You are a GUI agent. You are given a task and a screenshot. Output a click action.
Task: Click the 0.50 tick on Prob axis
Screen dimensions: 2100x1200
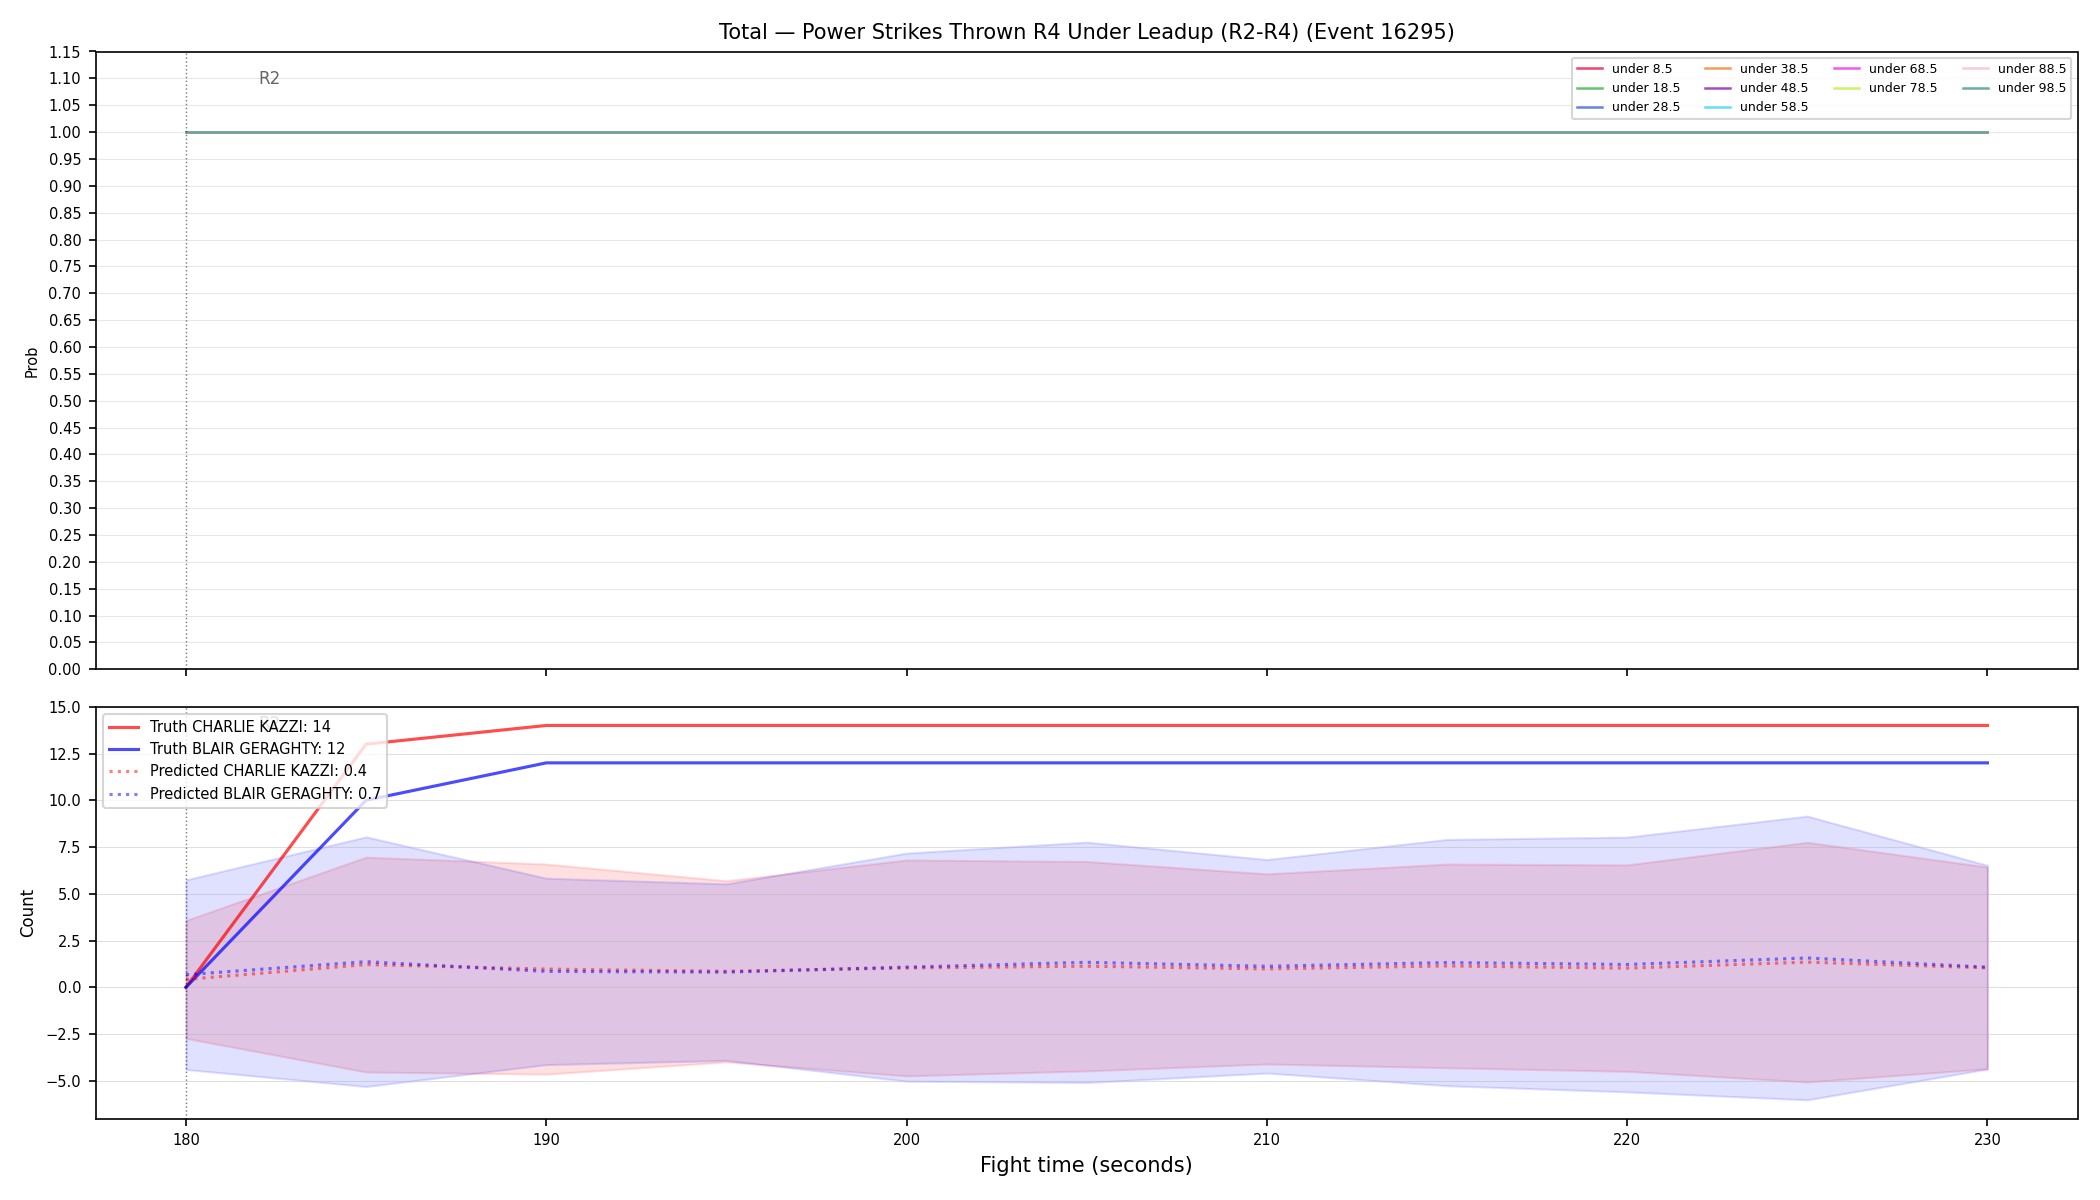click(x=65, y=402)
